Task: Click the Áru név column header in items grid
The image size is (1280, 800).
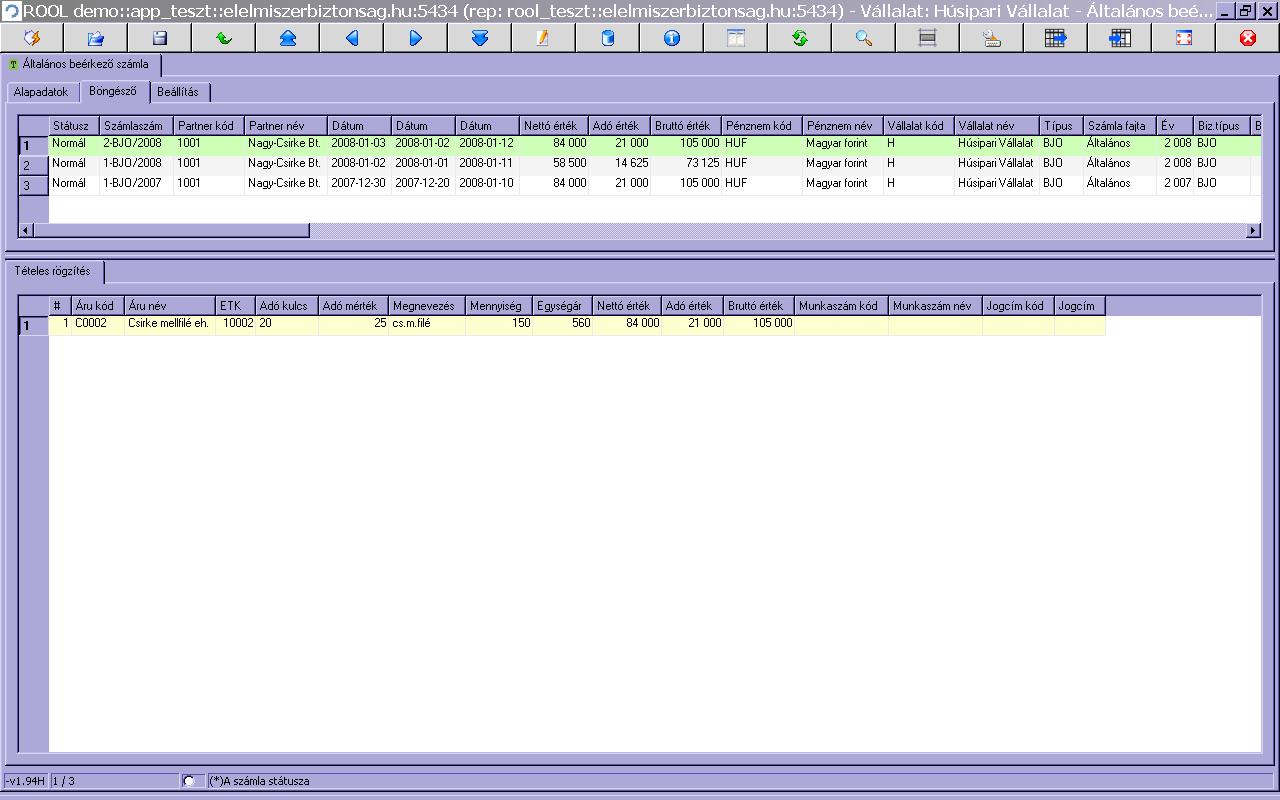Action: 170,306
